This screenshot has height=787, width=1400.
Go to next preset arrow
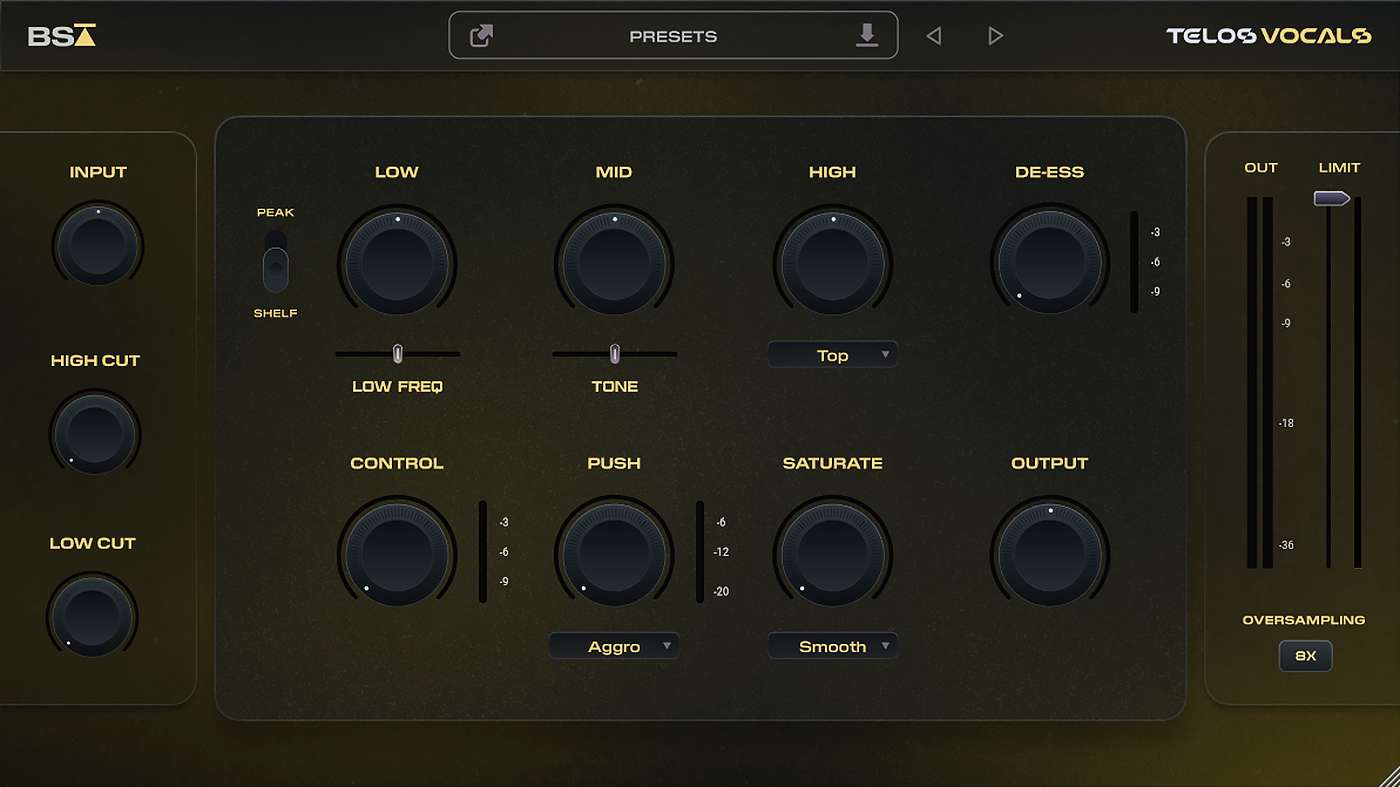[x=995, y=36]
